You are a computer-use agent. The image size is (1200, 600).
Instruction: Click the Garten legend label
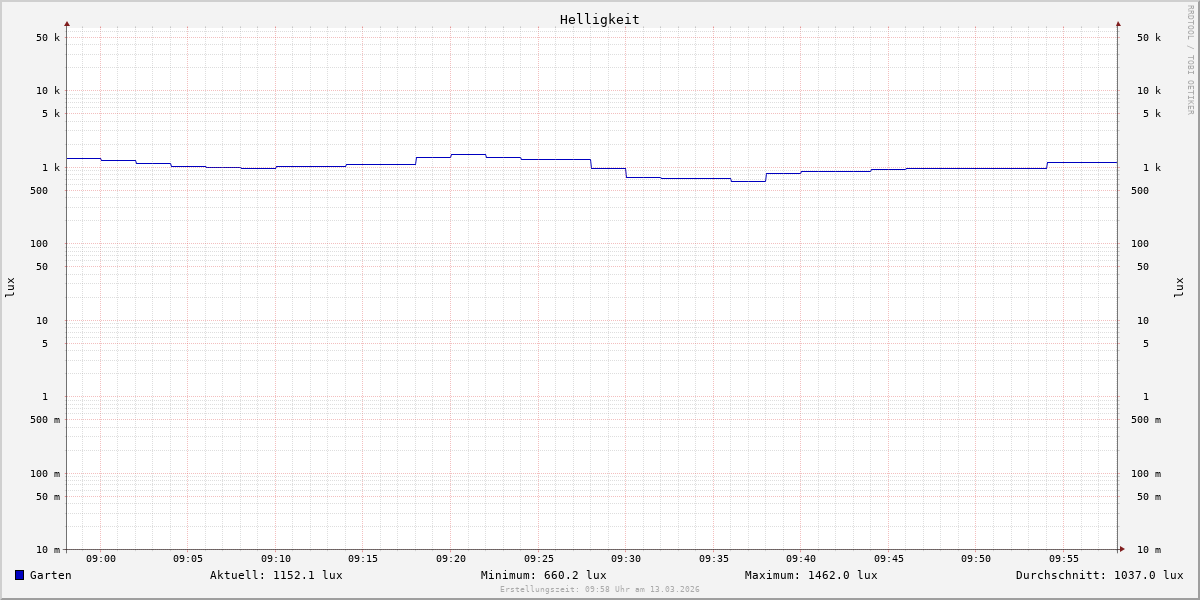[50, 575]
